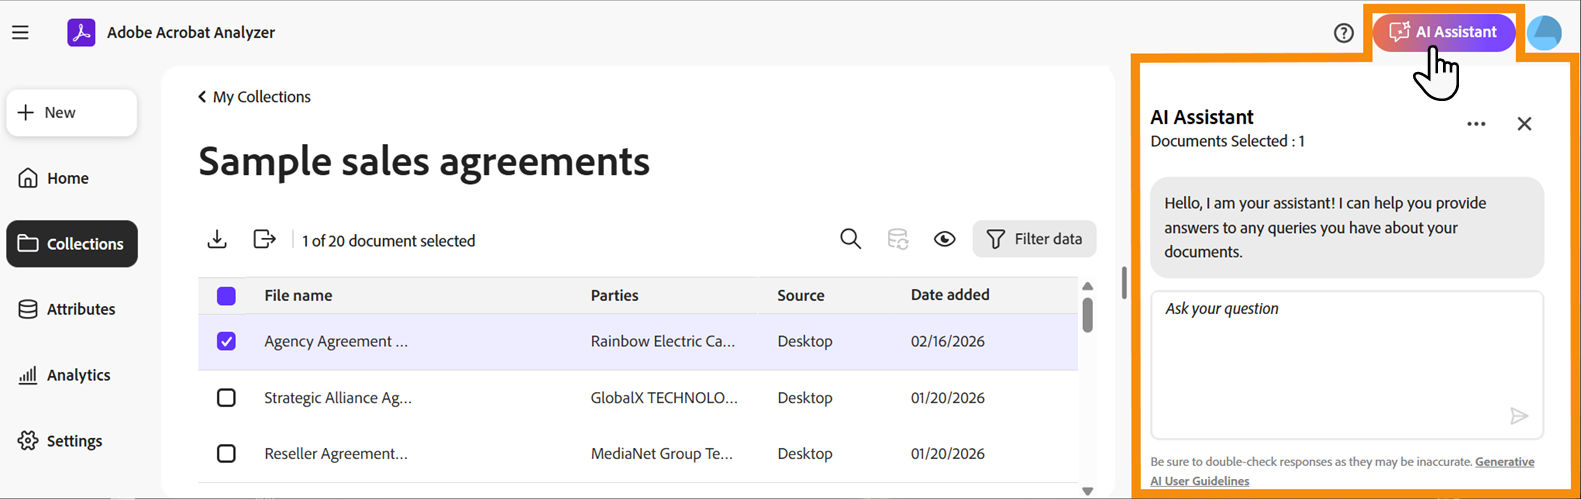Sort by Parties column header
1581x500 pixels.
614,295
